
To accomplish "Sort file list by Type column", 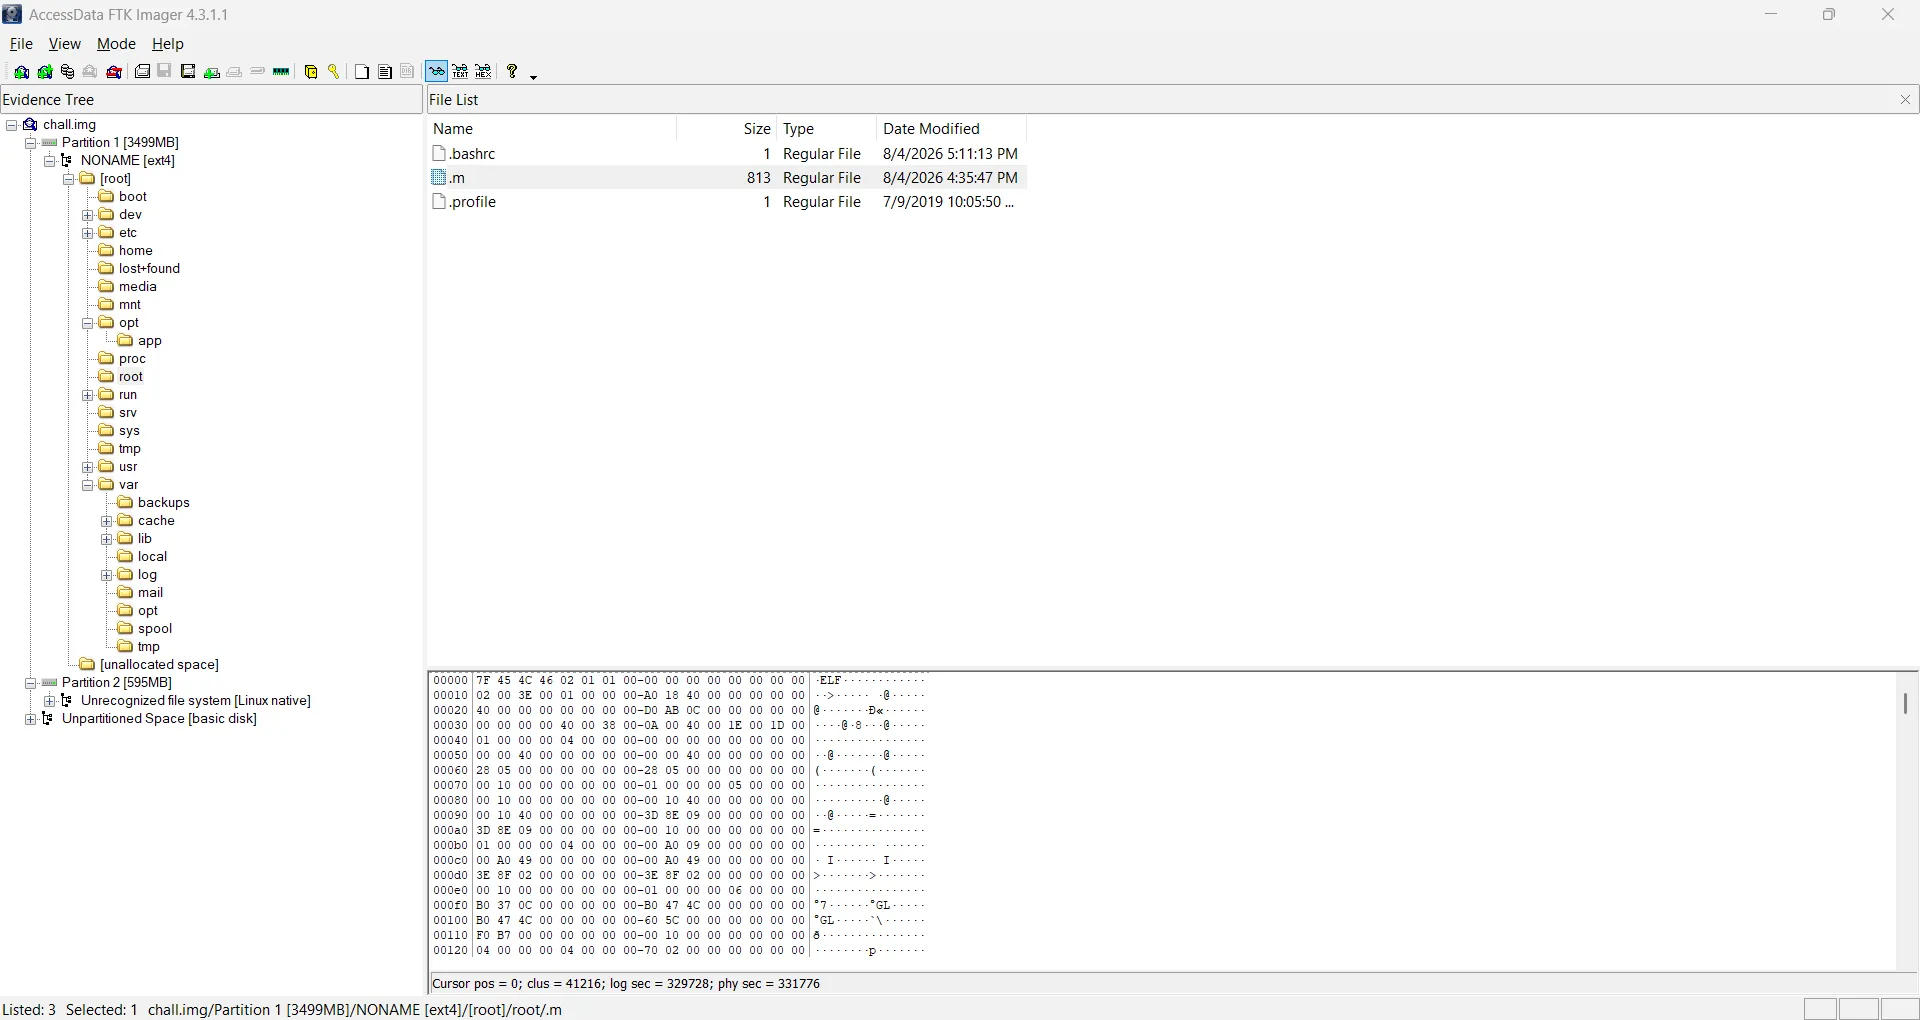I will click(x=827, y=129).
